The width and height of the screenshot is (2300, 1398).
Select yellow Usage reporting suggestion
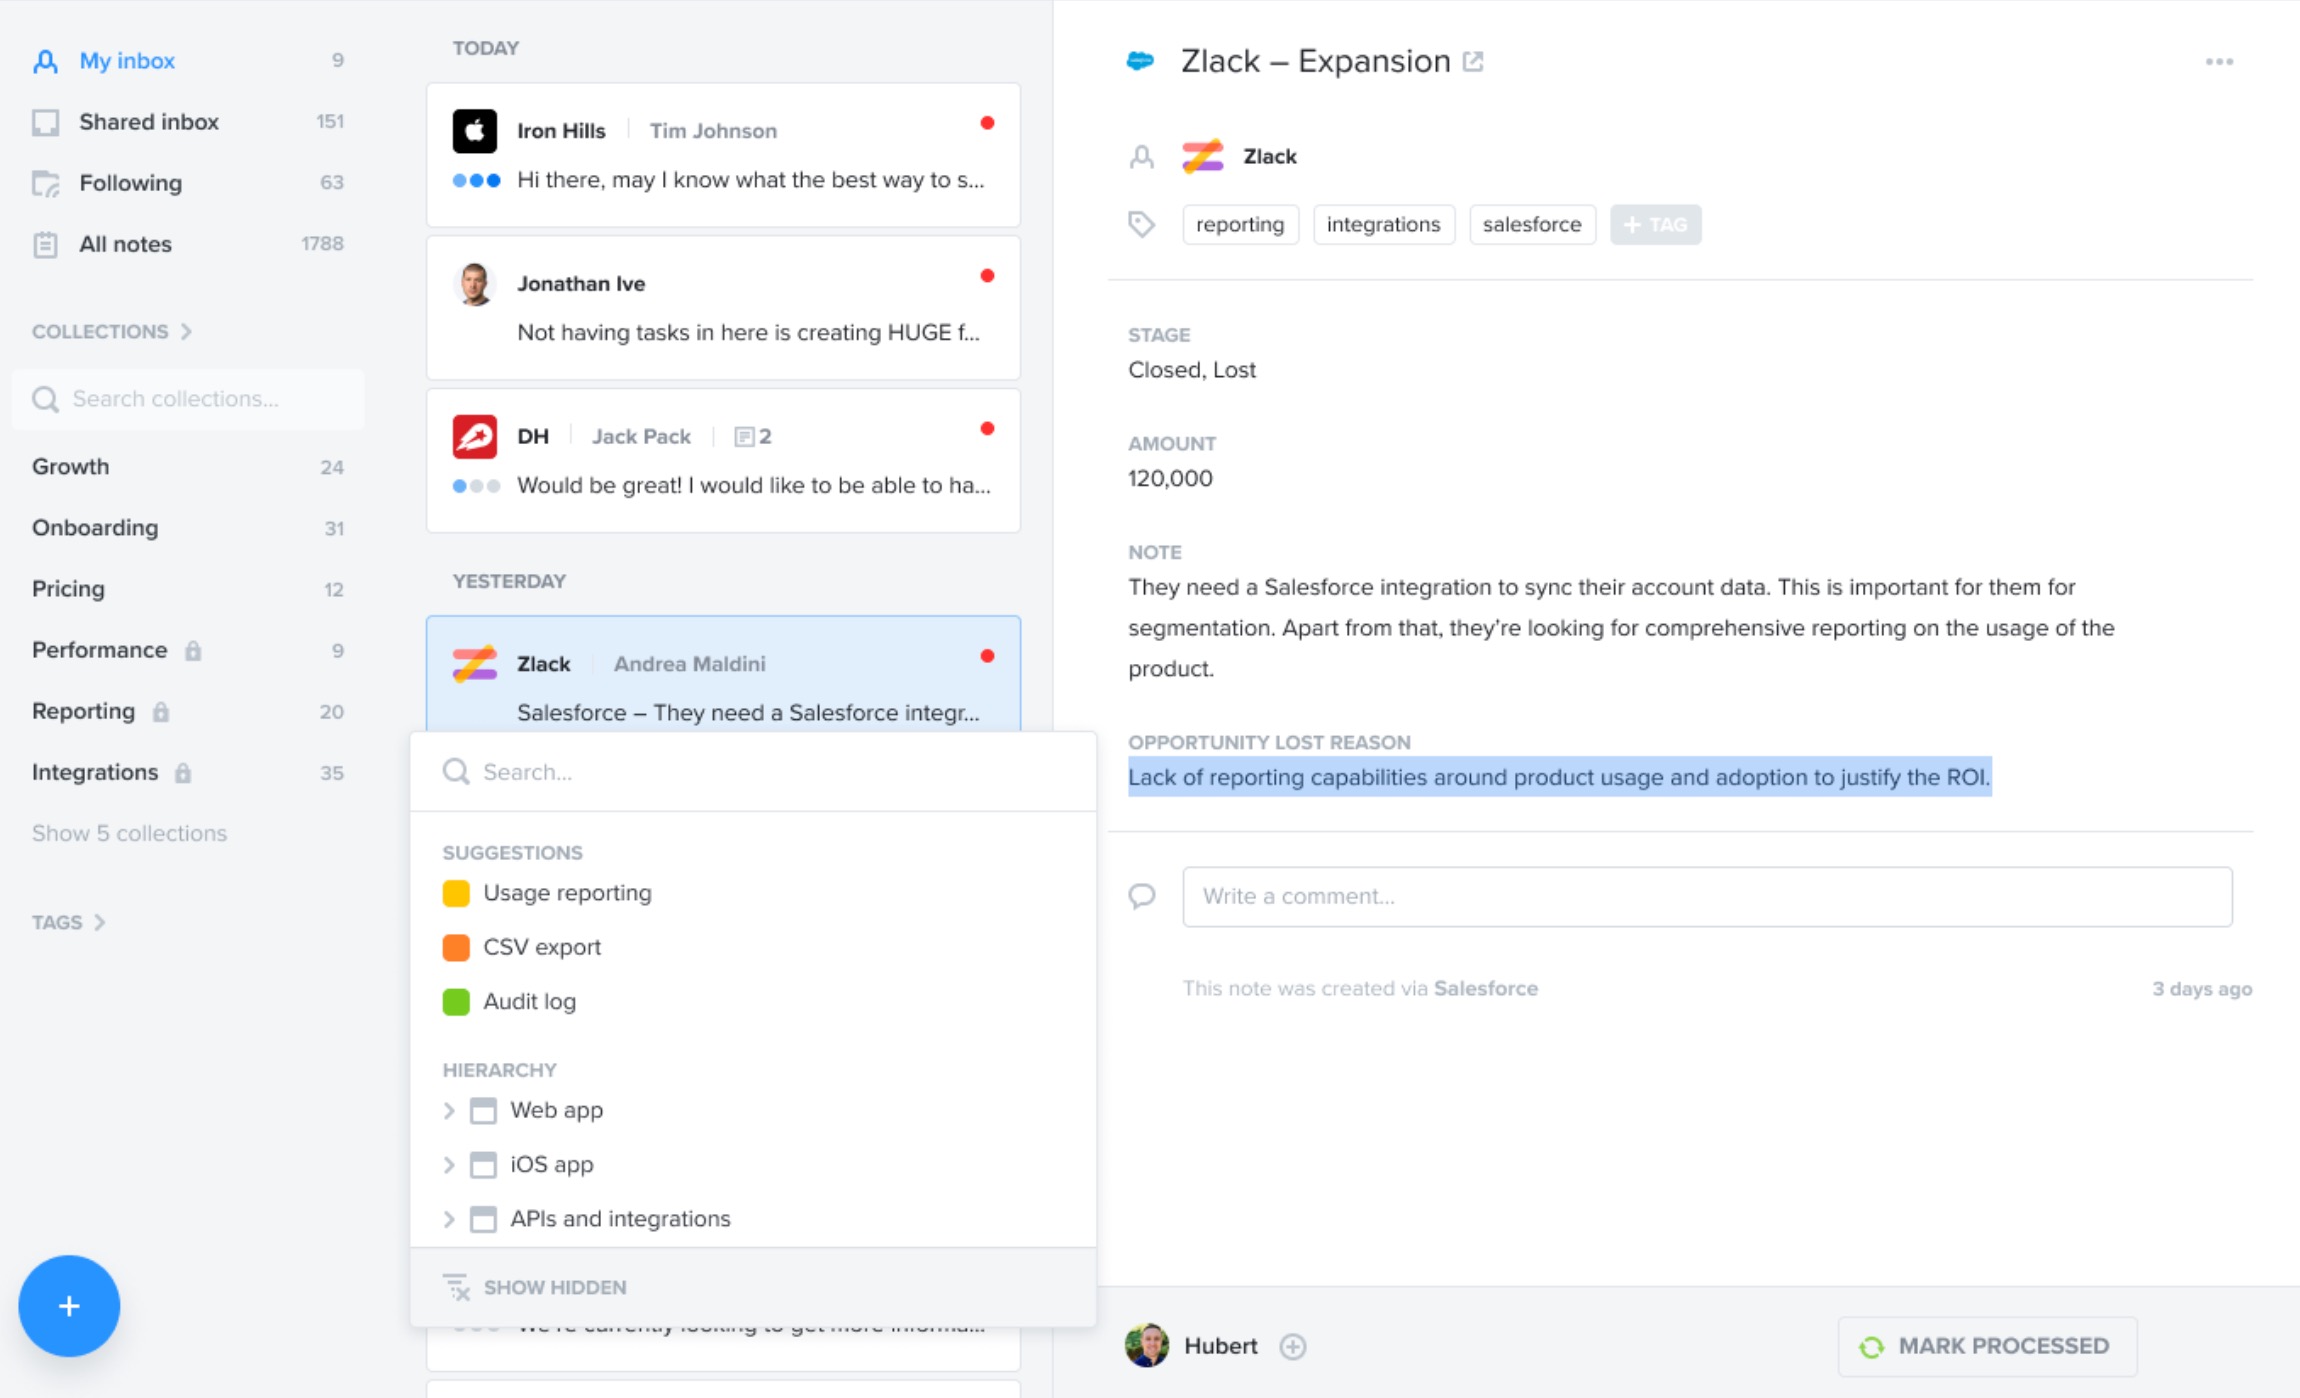[547, 893]
